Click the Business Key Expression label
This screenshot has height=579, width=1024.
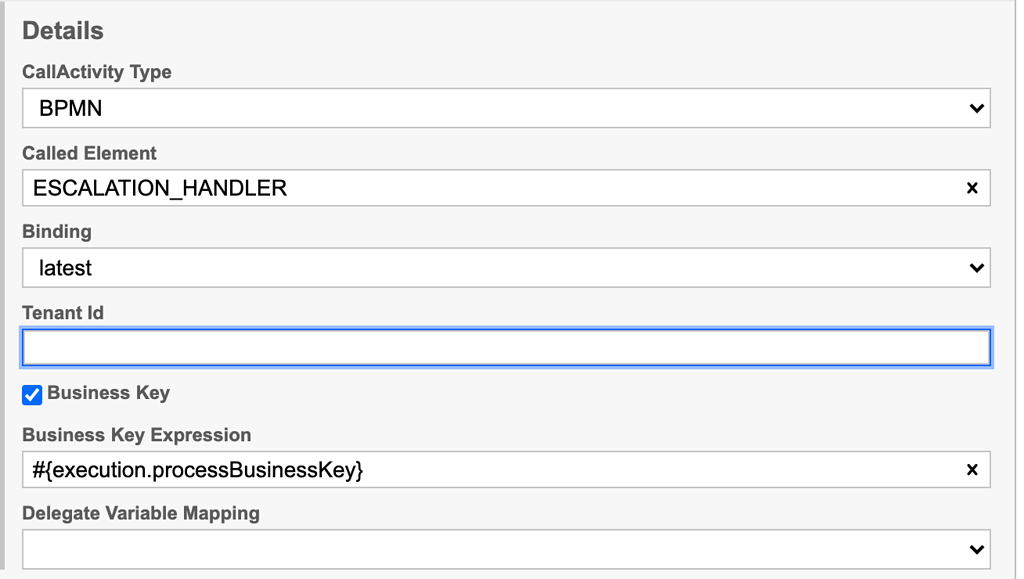[x=137, y=435]
